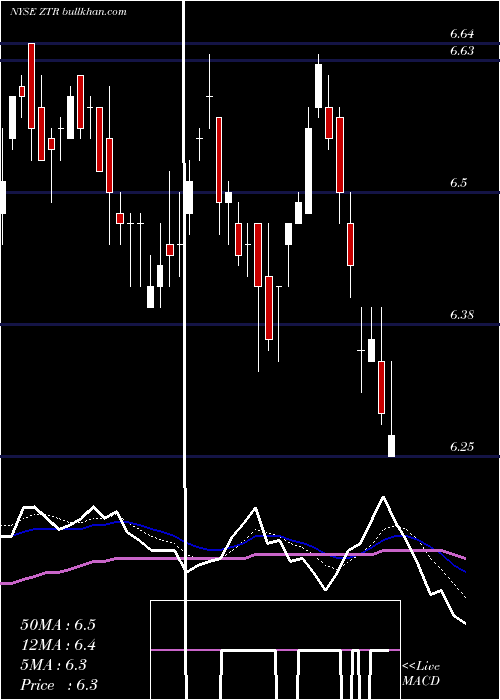Click the 6.5 price level label

tap(458, 183)
